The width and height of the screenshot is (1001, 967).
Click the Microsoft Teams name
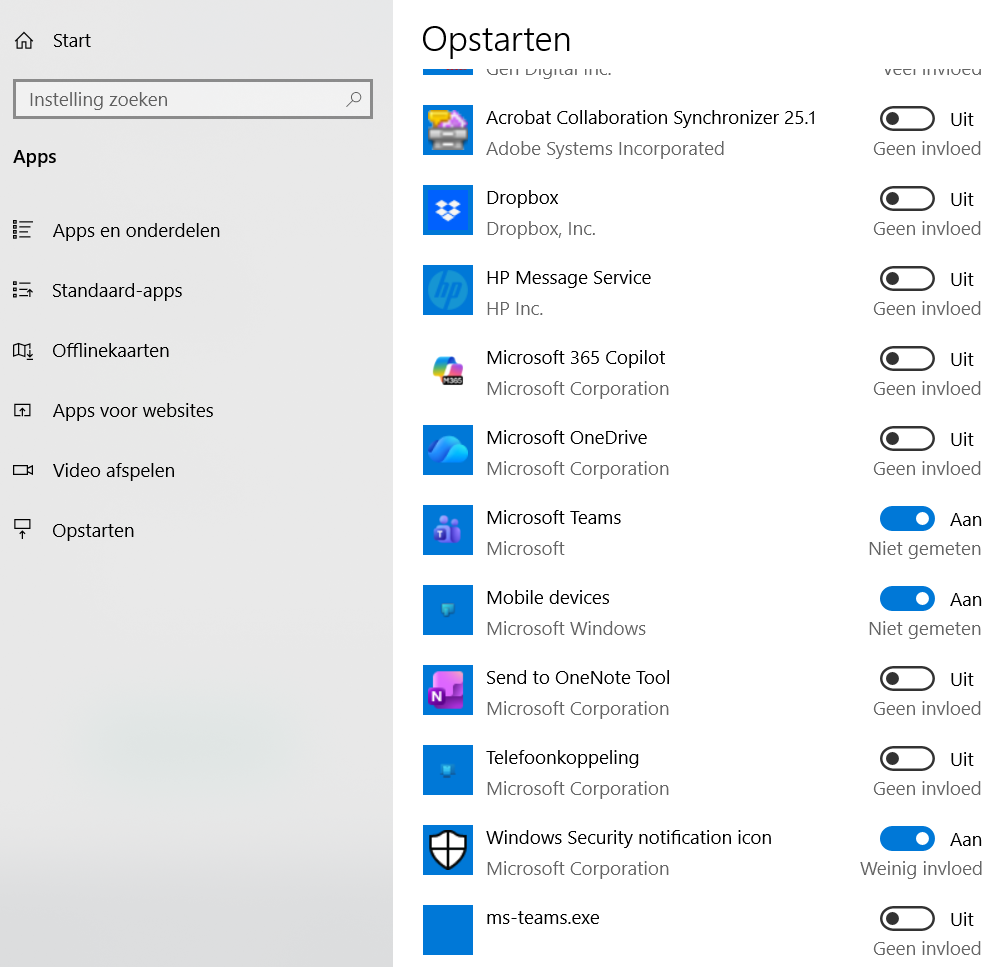tap(553, 518)
